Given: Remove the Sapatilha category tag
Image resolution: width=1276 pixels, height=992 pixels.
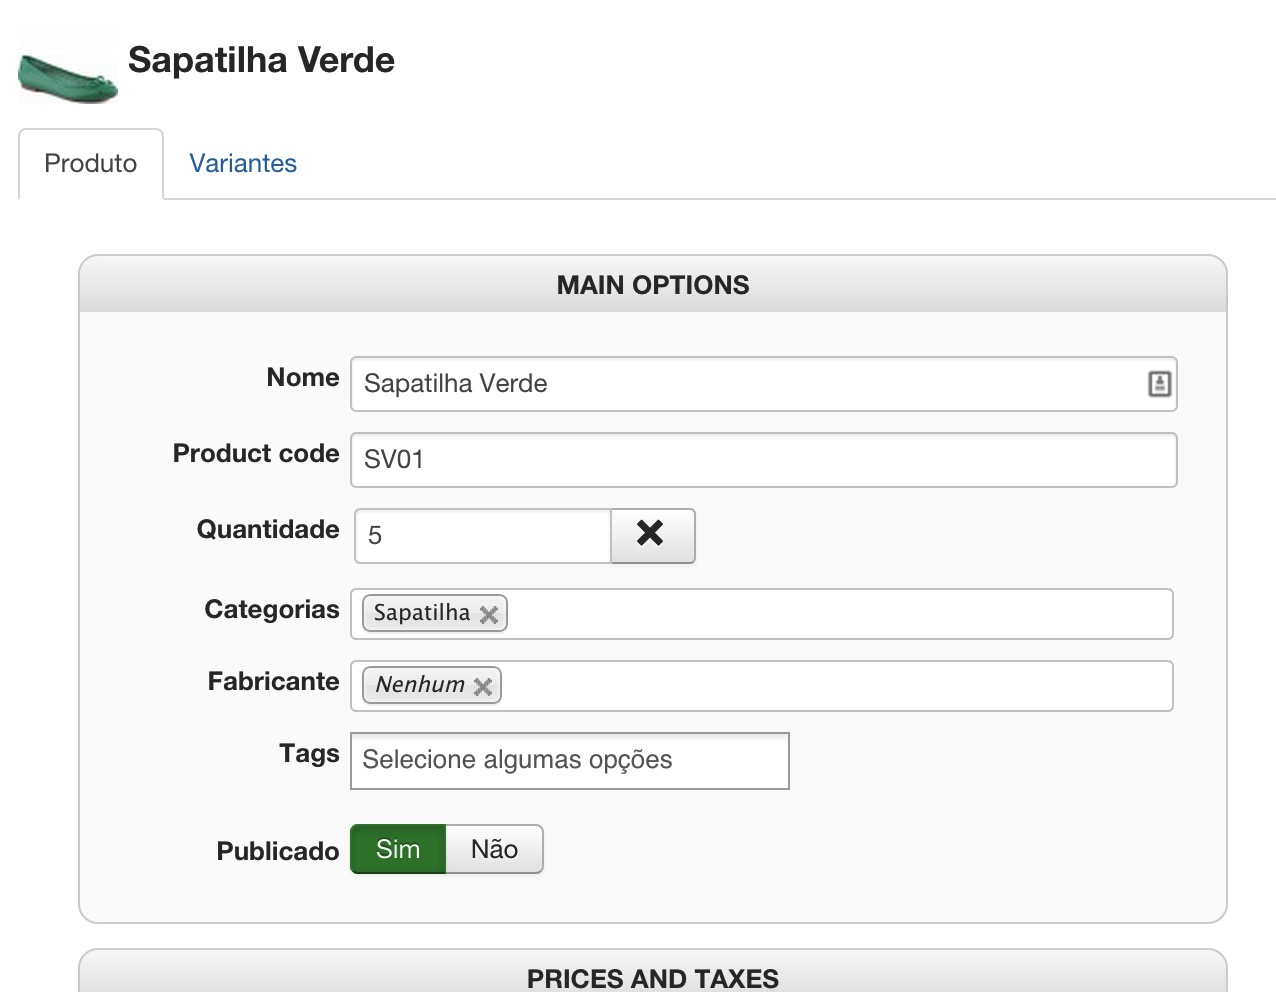Looking at the screenshot, I should click(x=489, y=614).
